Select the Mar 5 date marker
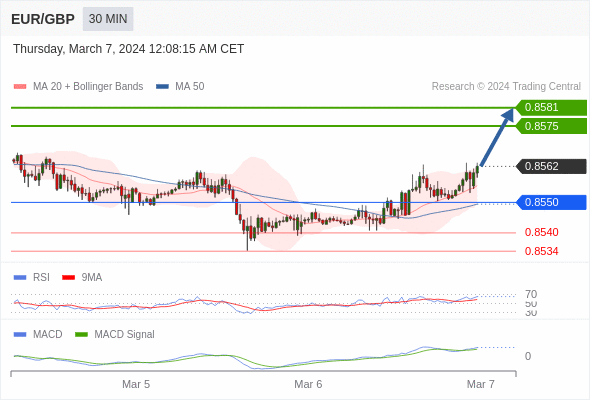This screenshot has height=400, width=590. coord(136,384)
